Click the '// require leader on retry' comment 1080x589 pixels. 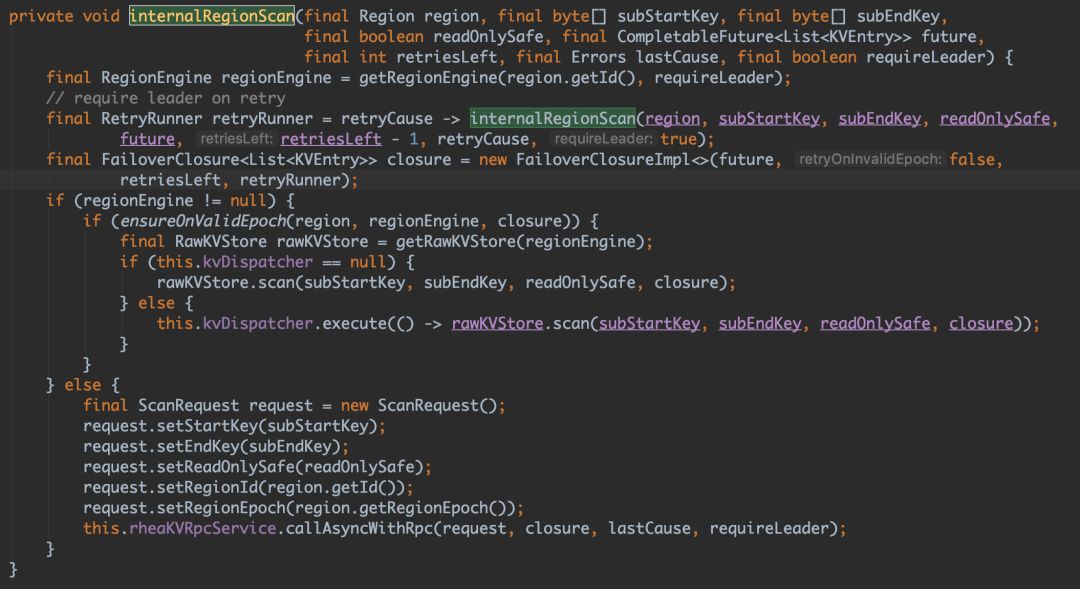[165, 98]
